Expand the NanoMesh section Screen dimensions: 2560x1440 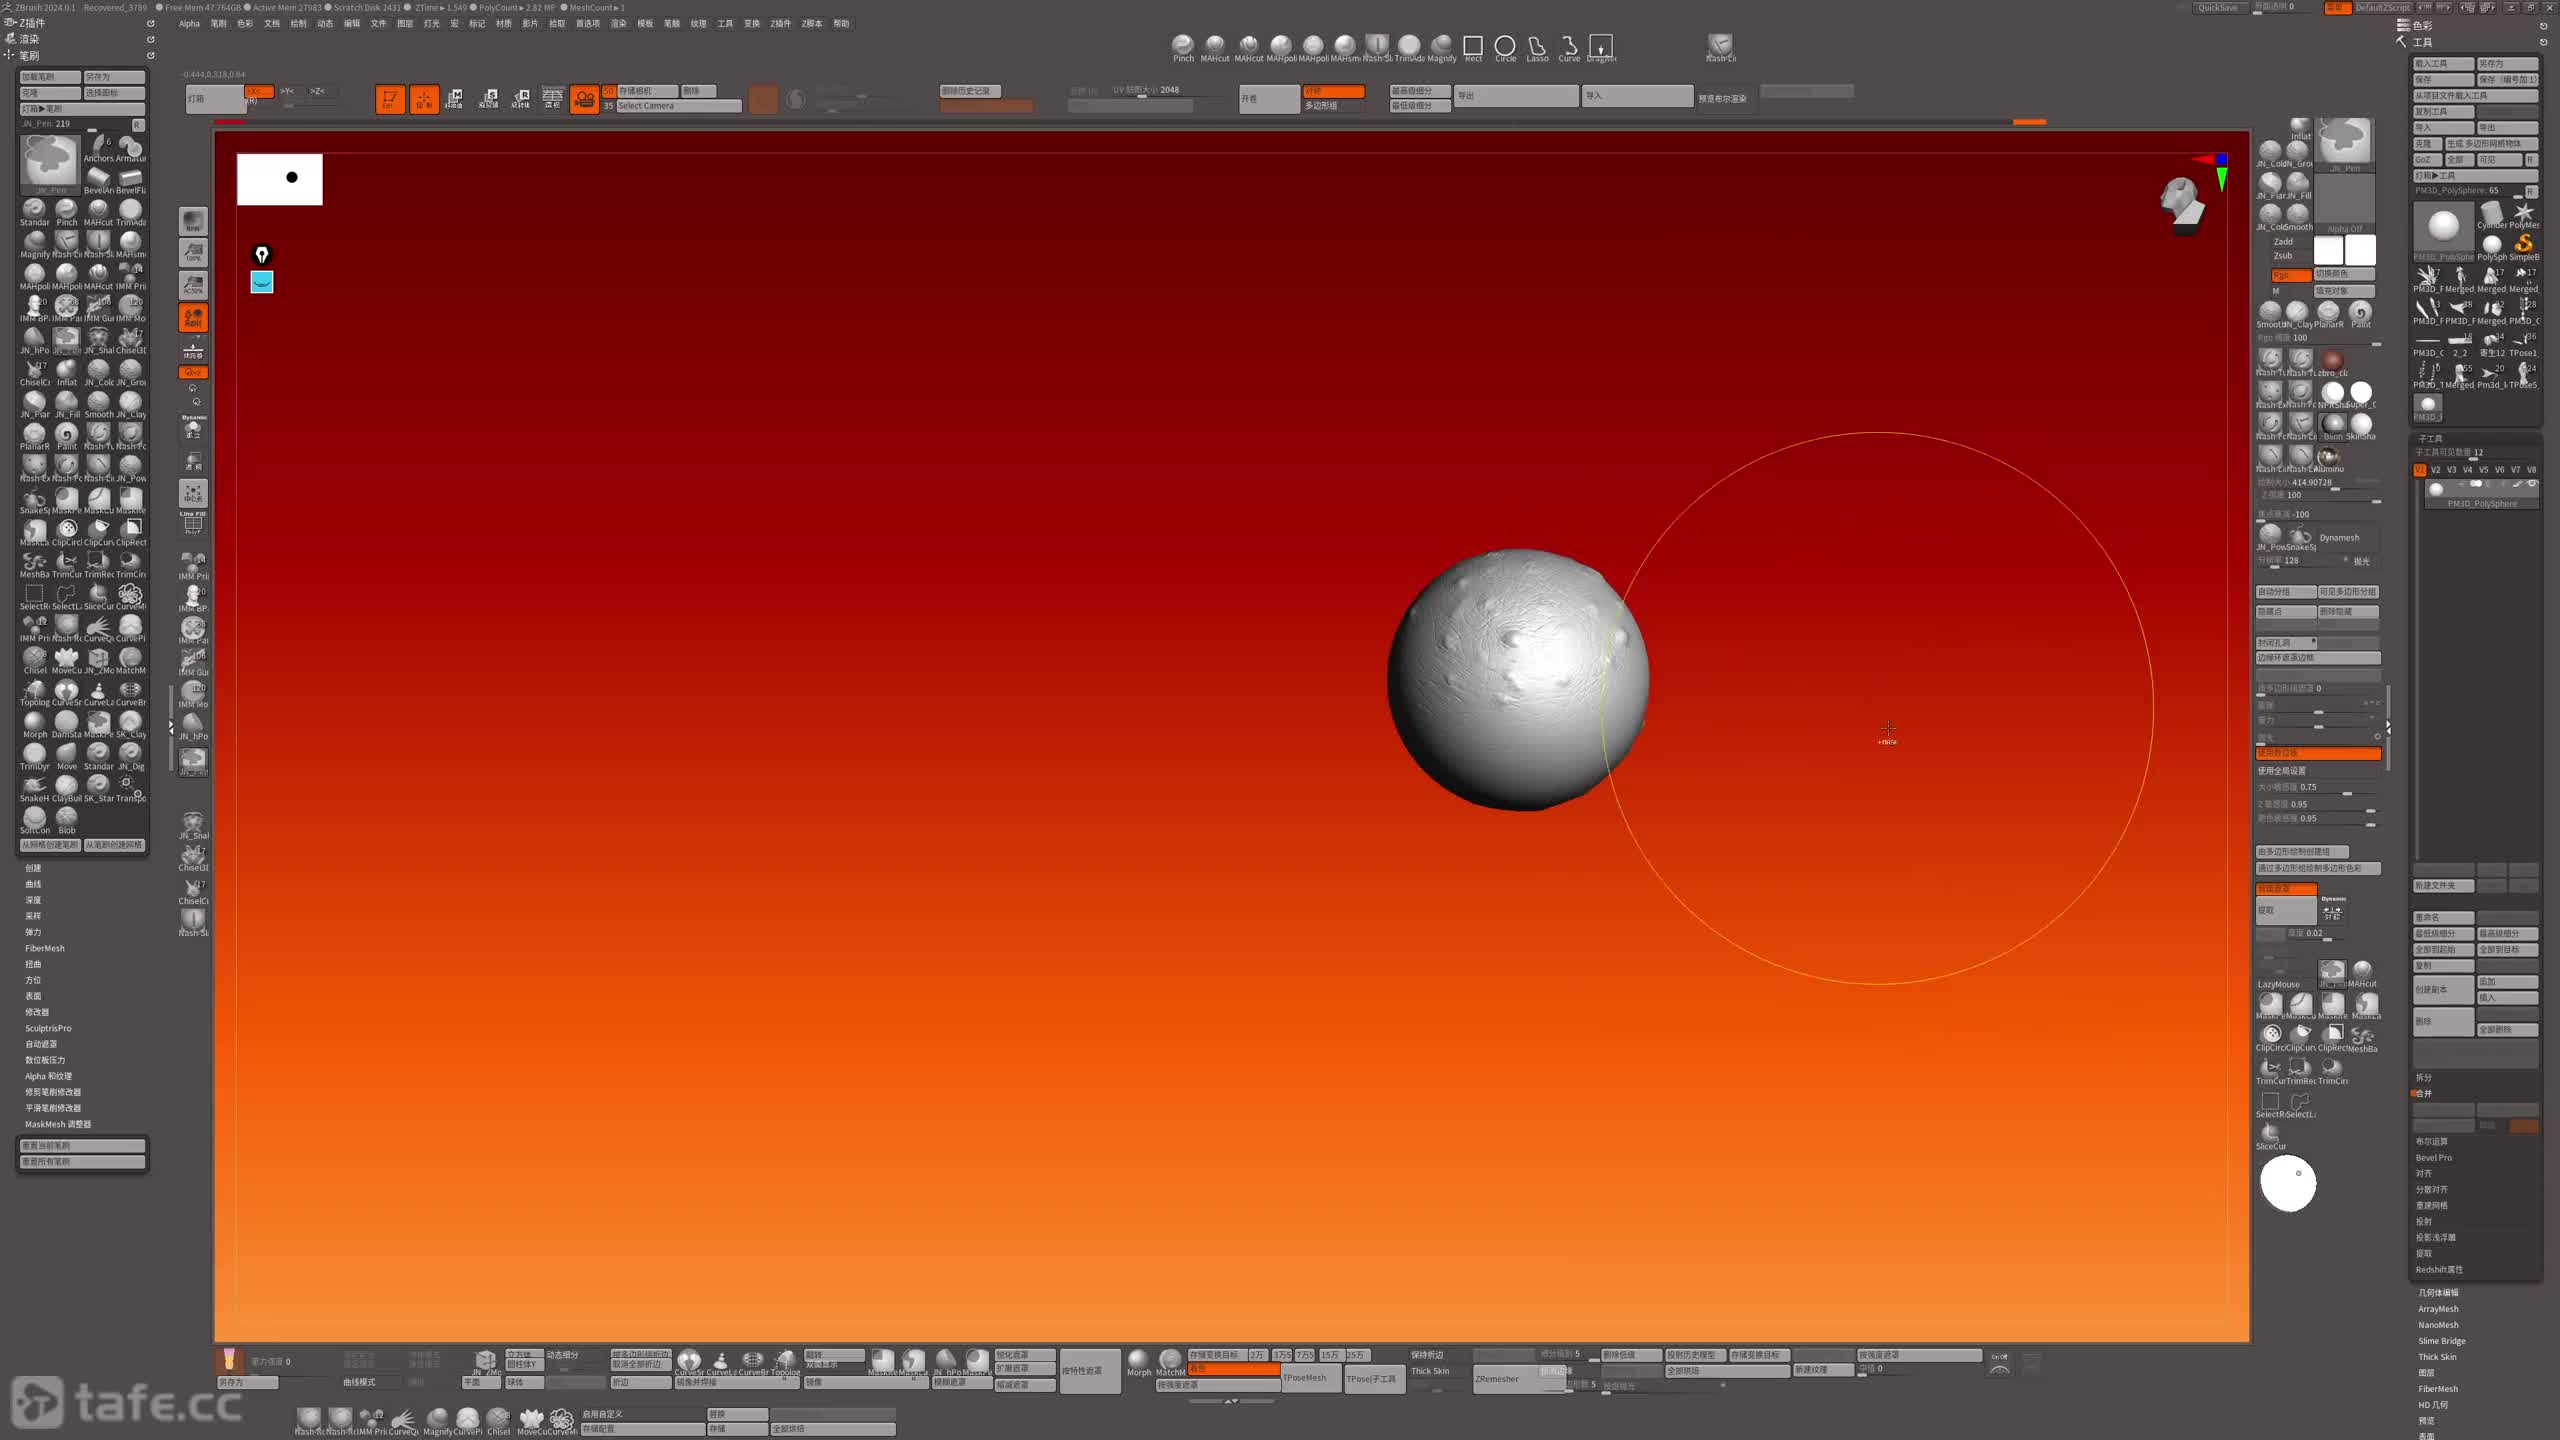point(2438,1325)
